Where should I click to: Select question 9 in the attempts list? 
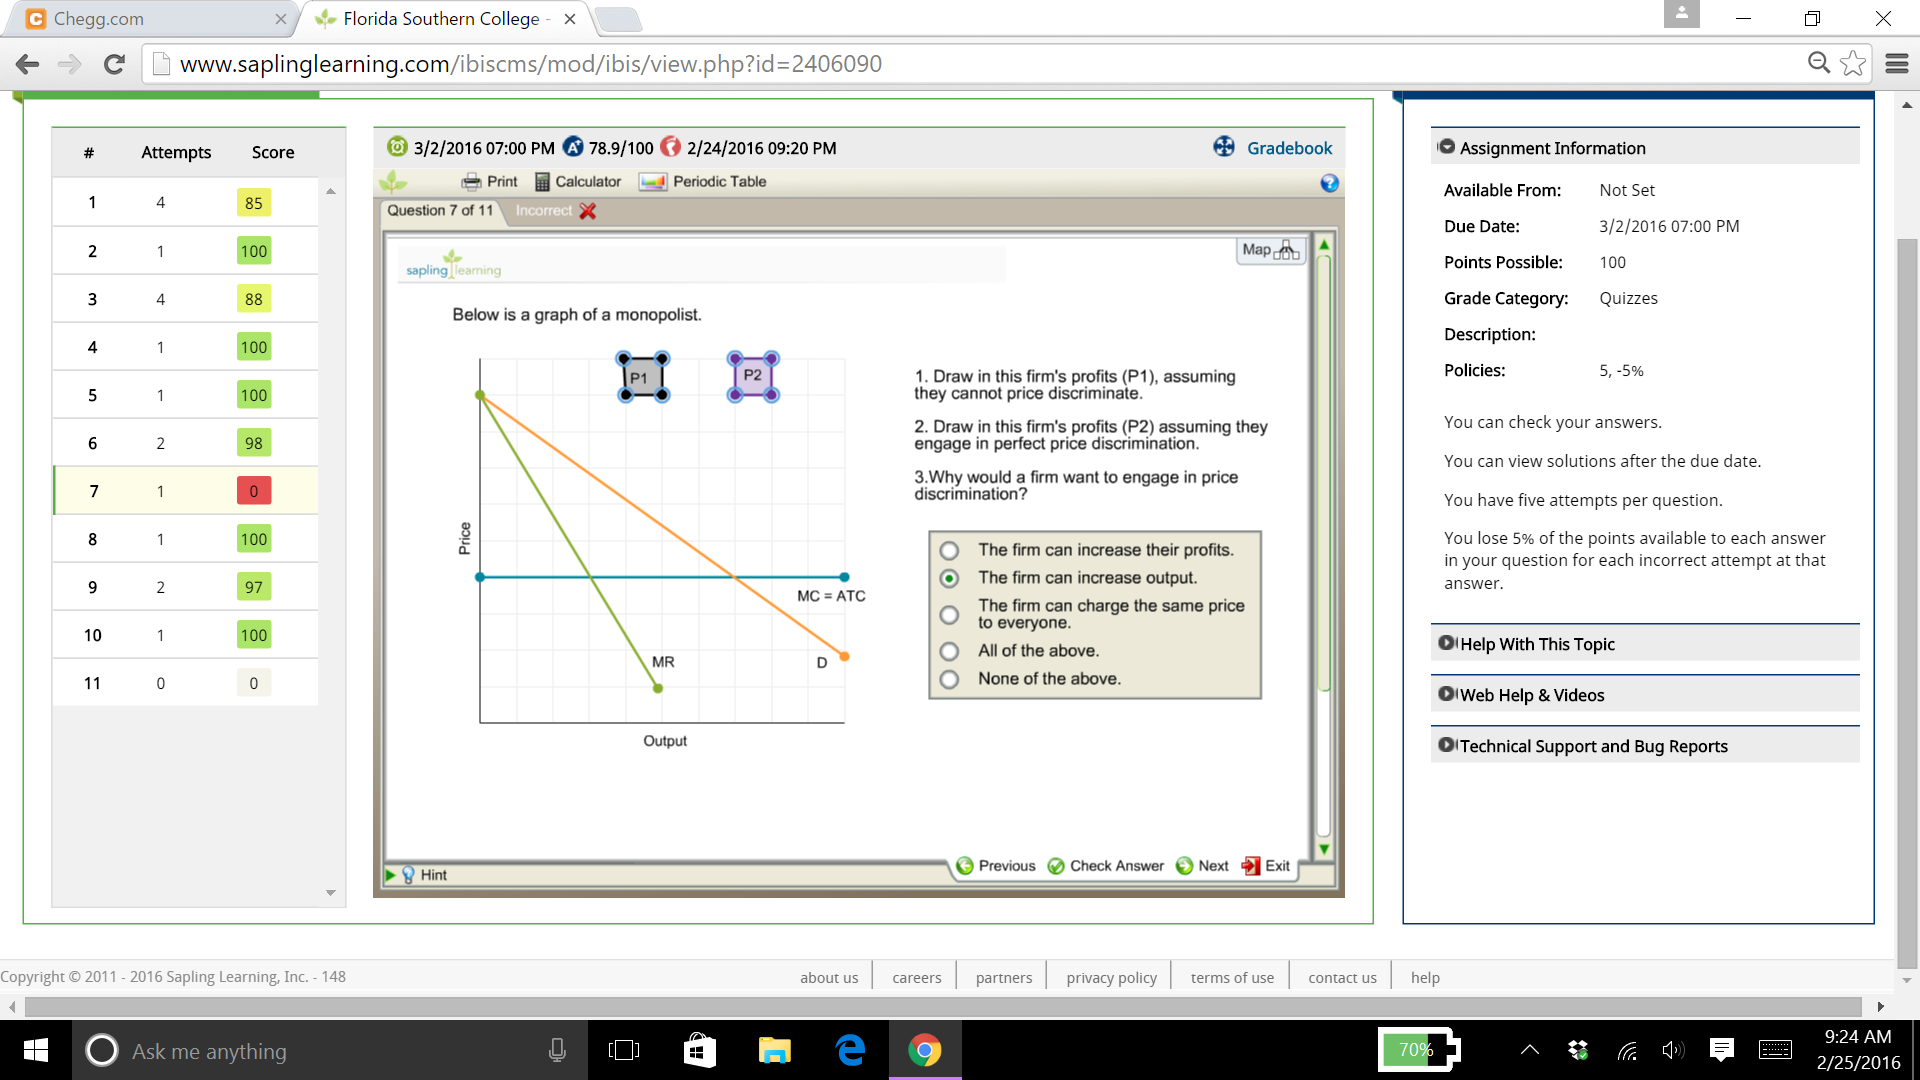[x=93, y=587]
